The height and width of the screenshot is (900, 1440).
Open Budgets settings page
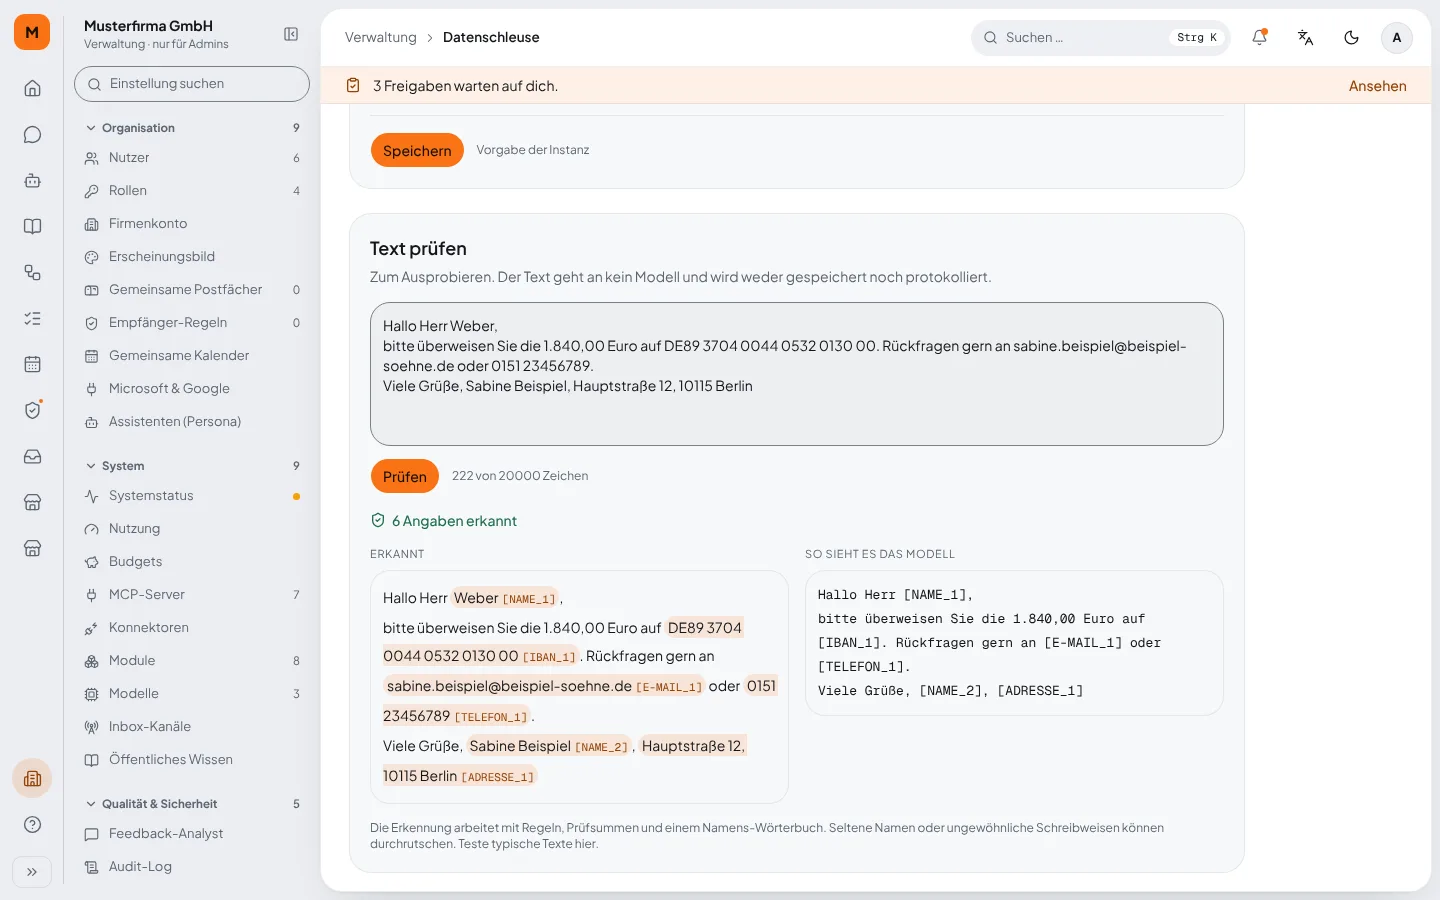click(192, 562)
